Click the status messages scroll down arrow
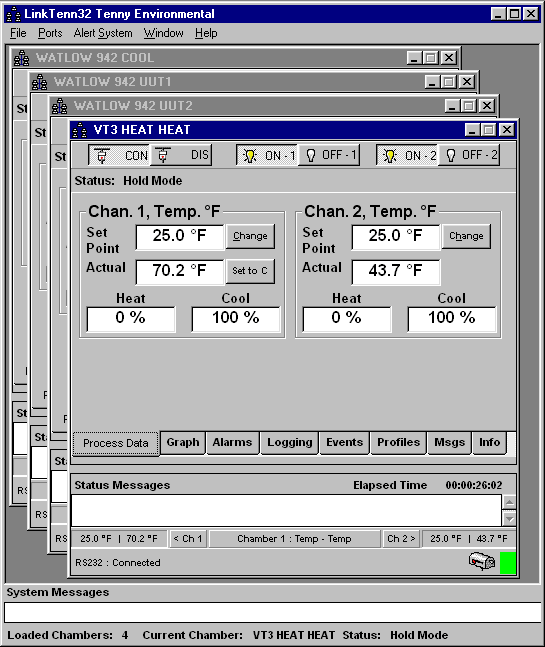The width and height of the screenshot is (545, 647). point(510,519)
